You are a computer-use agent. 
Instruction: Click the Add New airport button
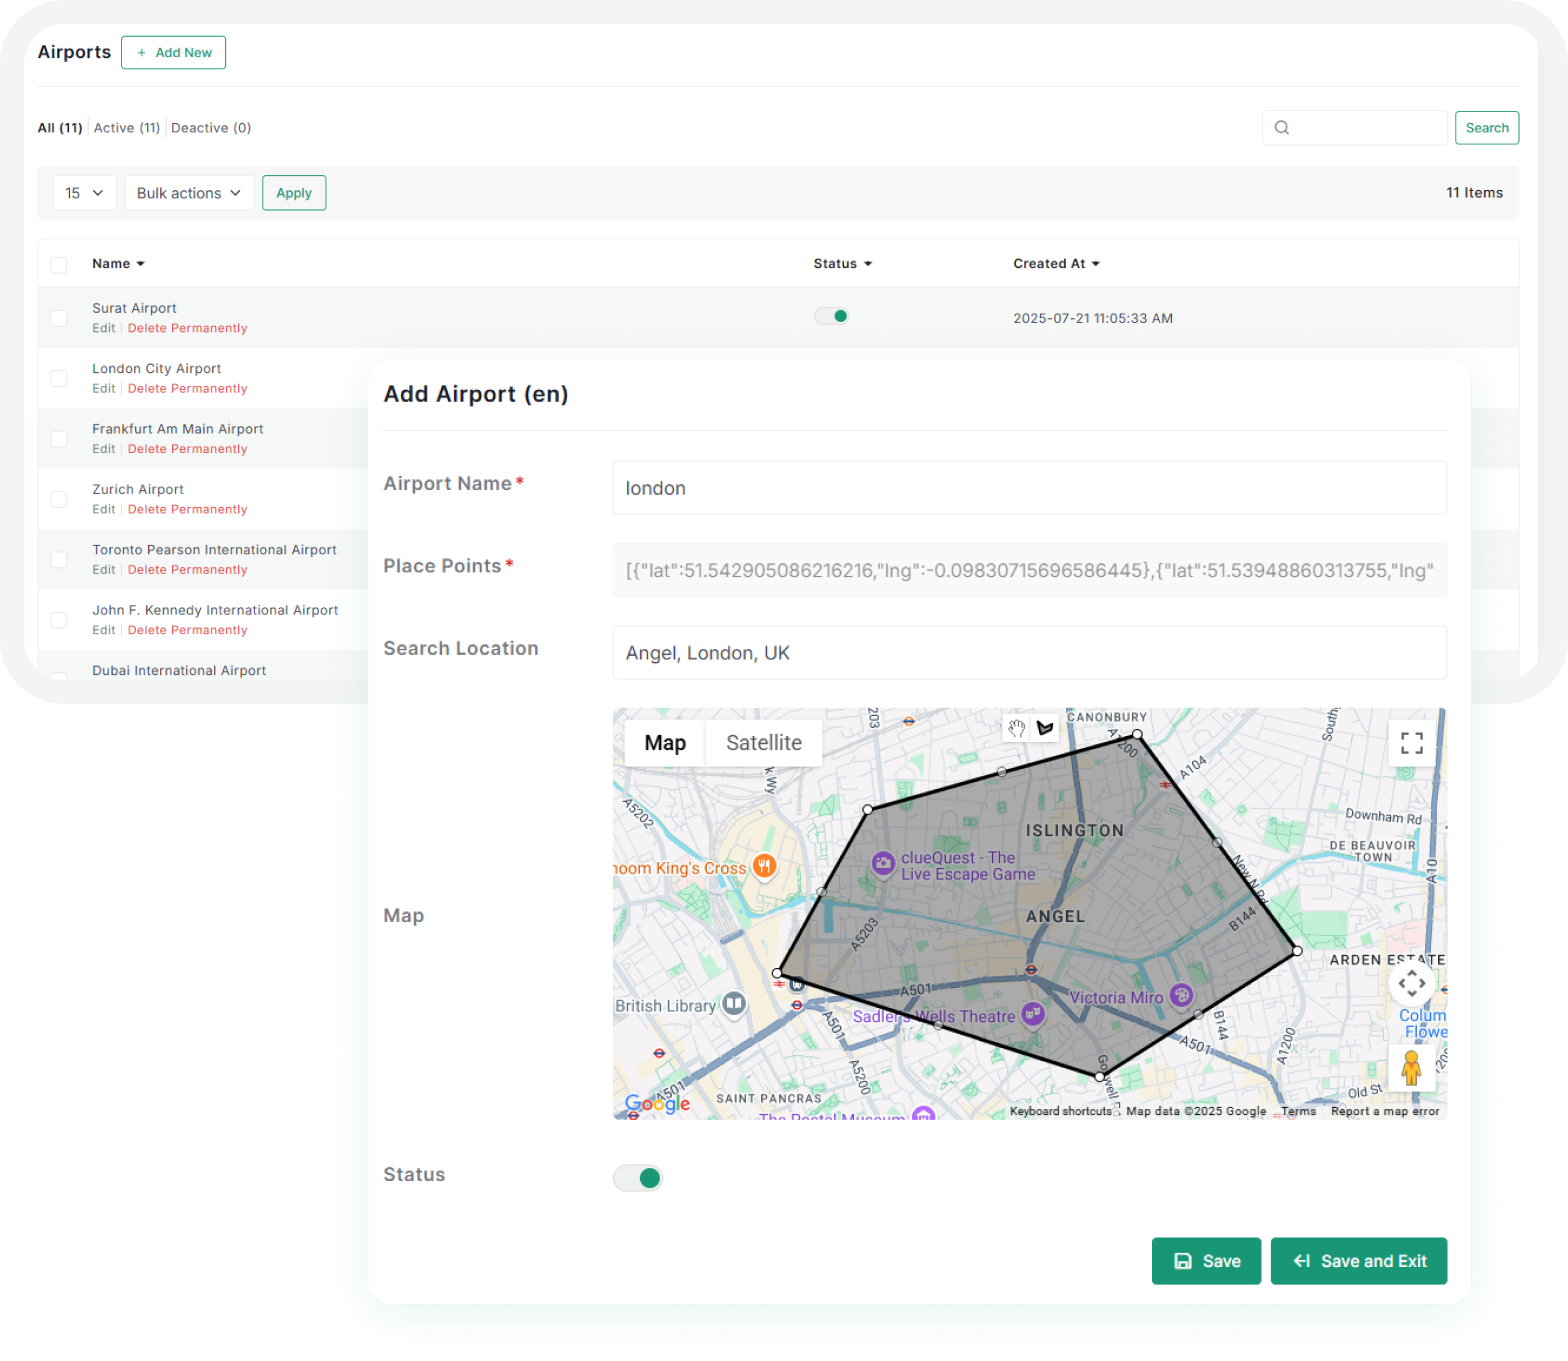173,53
